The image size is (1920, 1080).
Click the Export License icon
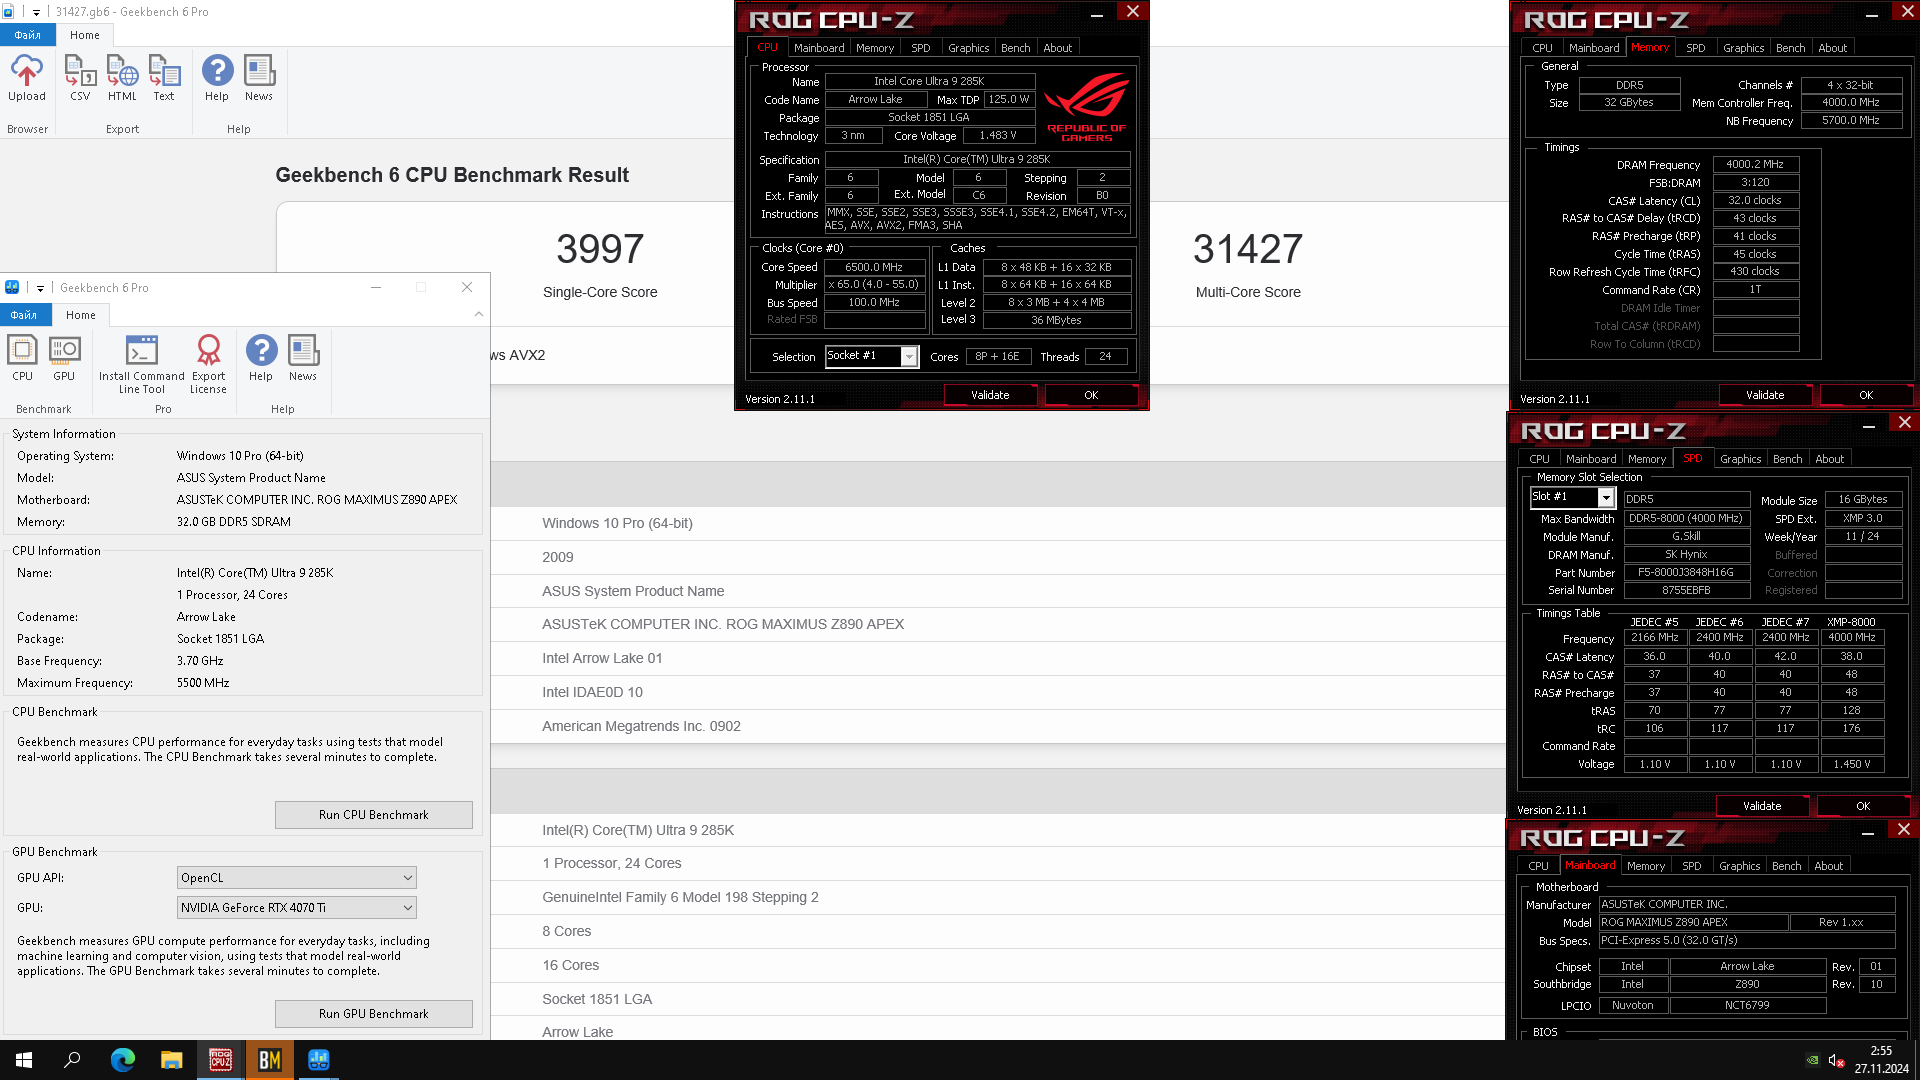tap(208, 364)
